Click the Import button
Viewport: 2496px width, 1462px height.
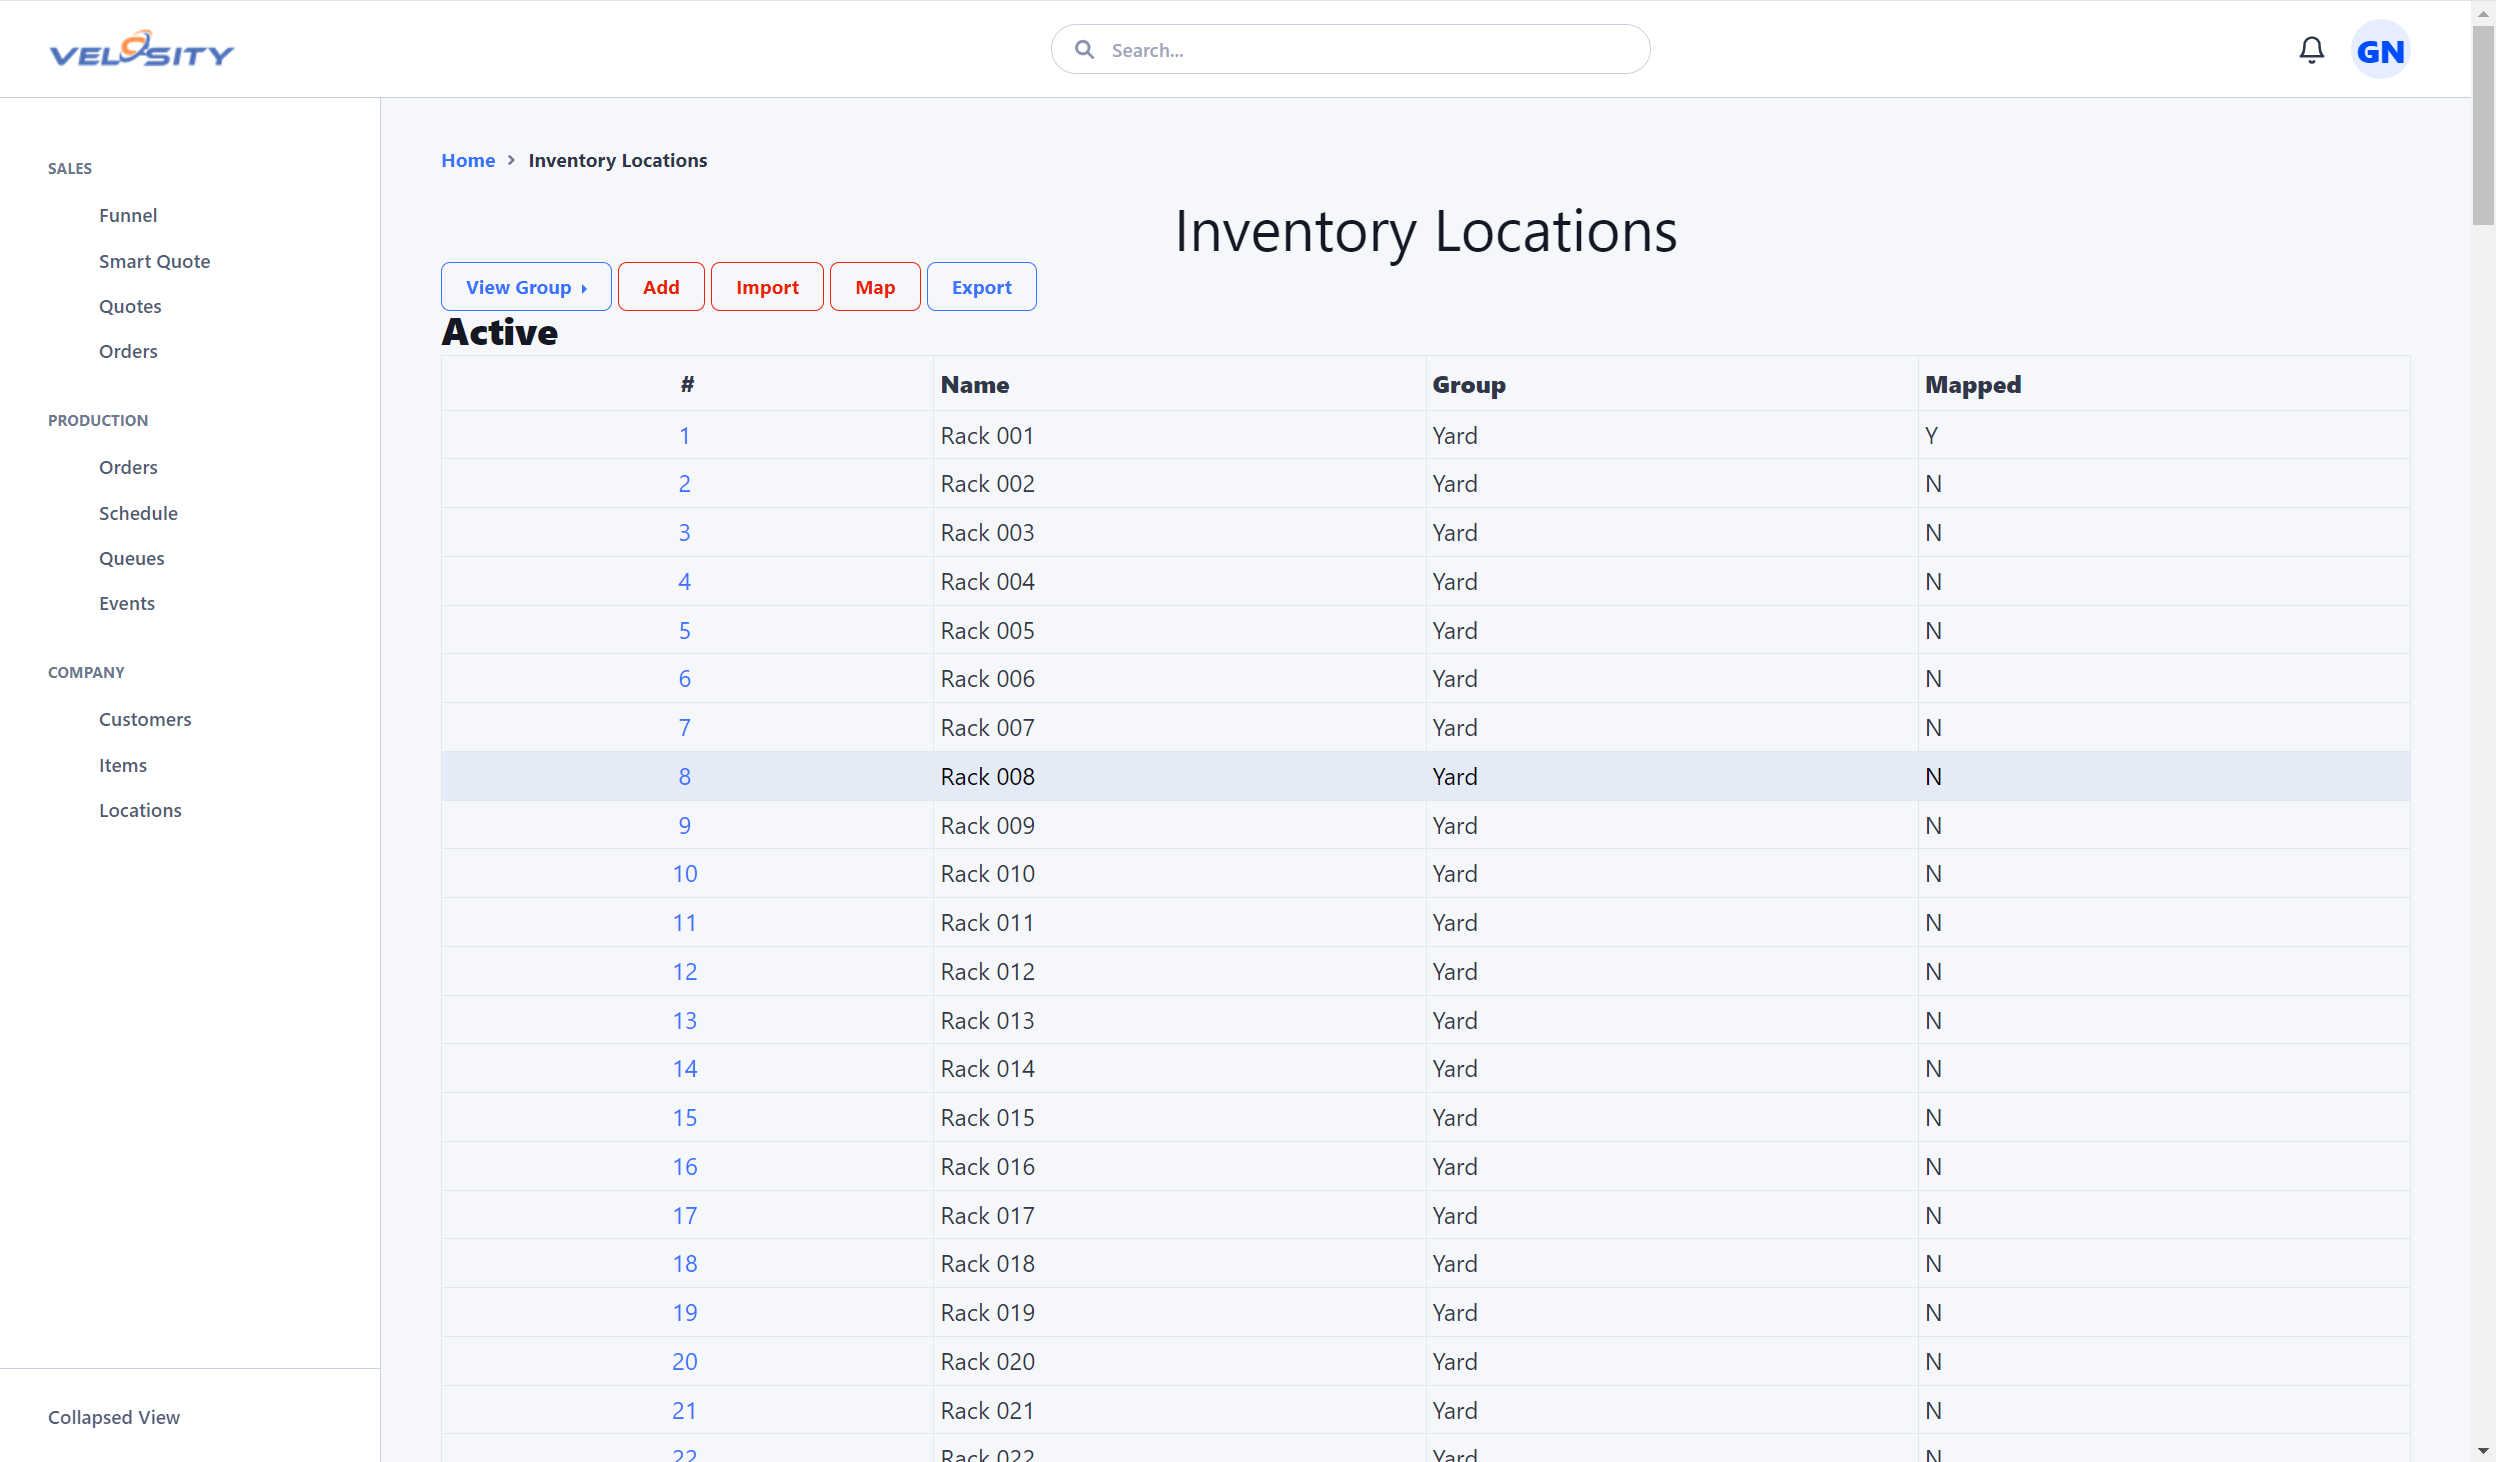pyautogui.click(x=767, y=287)
